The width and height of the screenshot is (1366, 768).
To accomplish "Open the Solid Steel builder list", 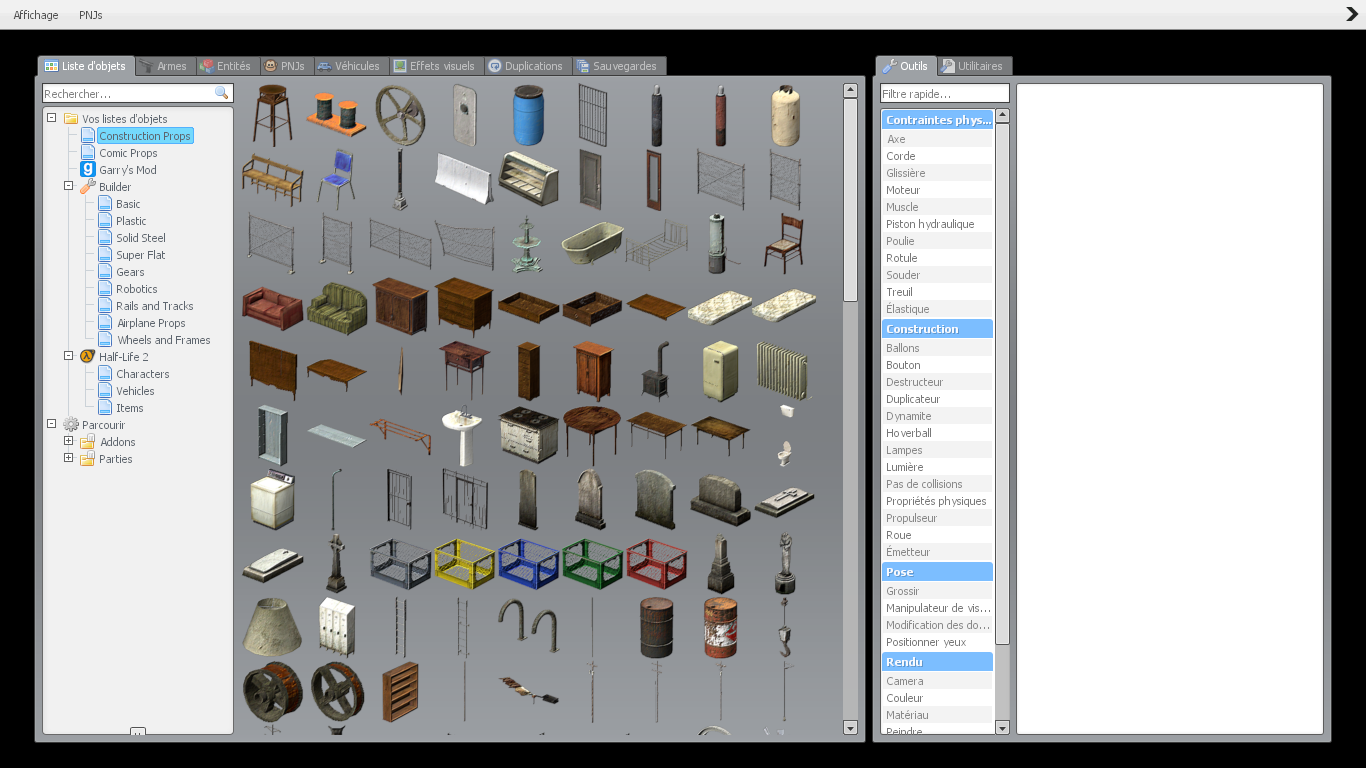I will [x=140, y=238].
